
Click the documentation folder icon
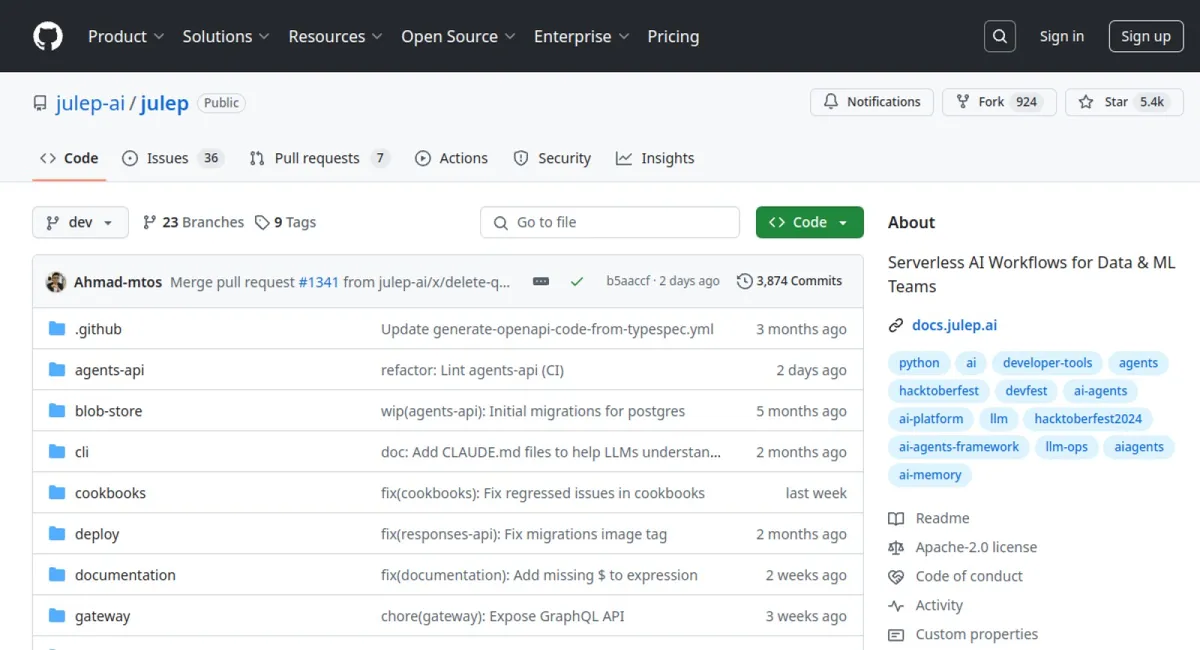(x=57, y=575)
